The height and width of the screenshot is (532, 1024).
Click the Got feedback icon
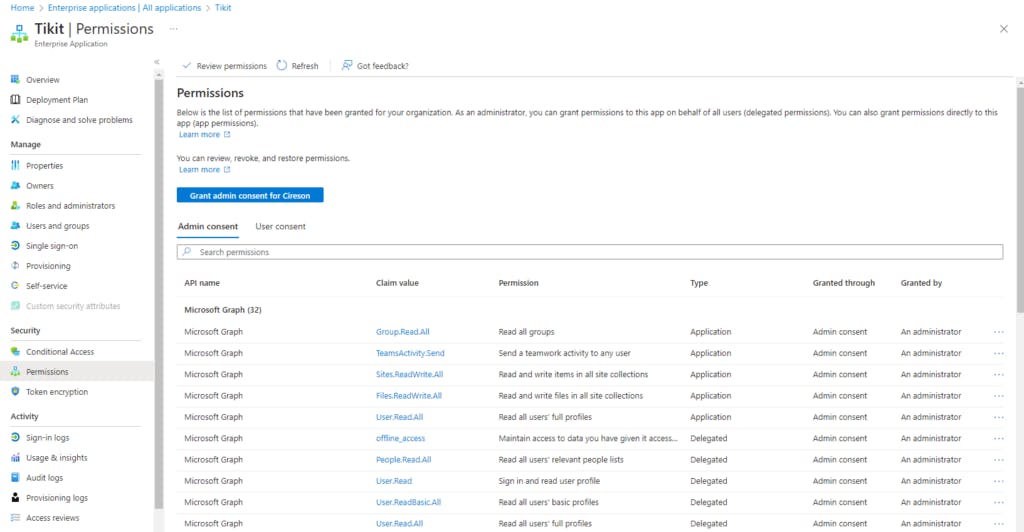click(347, 66)
